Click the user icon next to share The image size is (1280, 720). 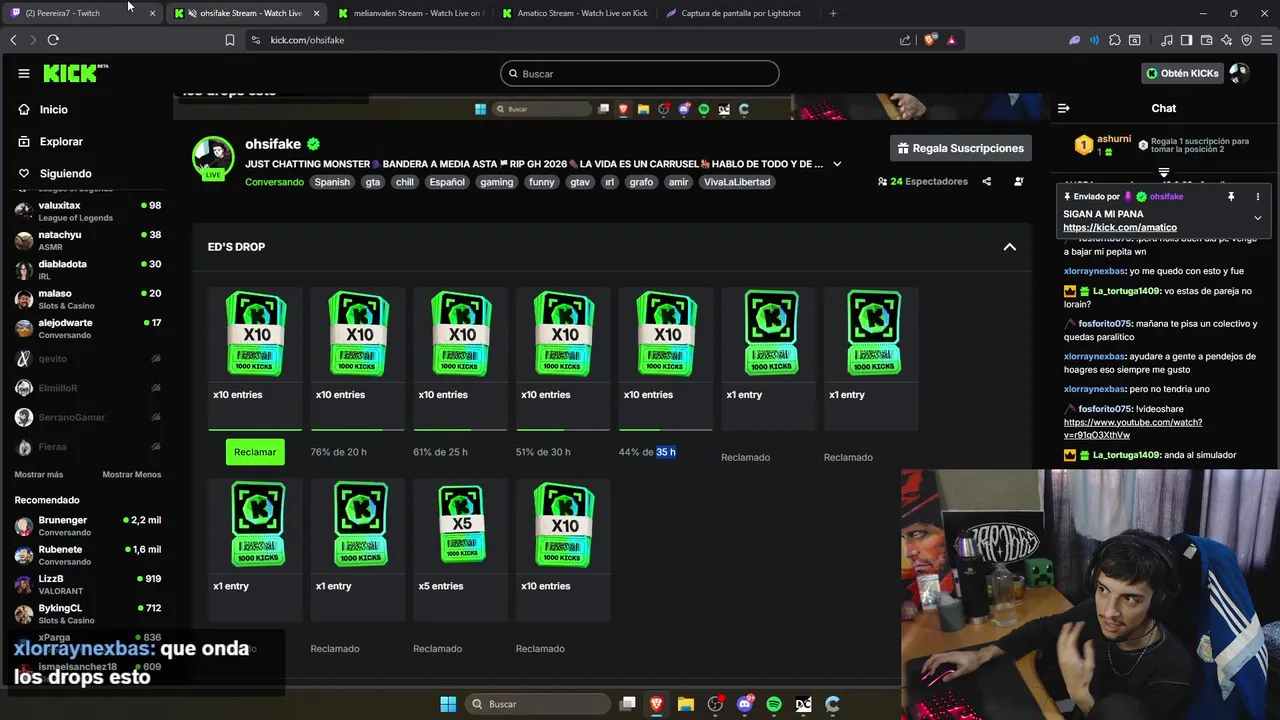click(1019, 182)
